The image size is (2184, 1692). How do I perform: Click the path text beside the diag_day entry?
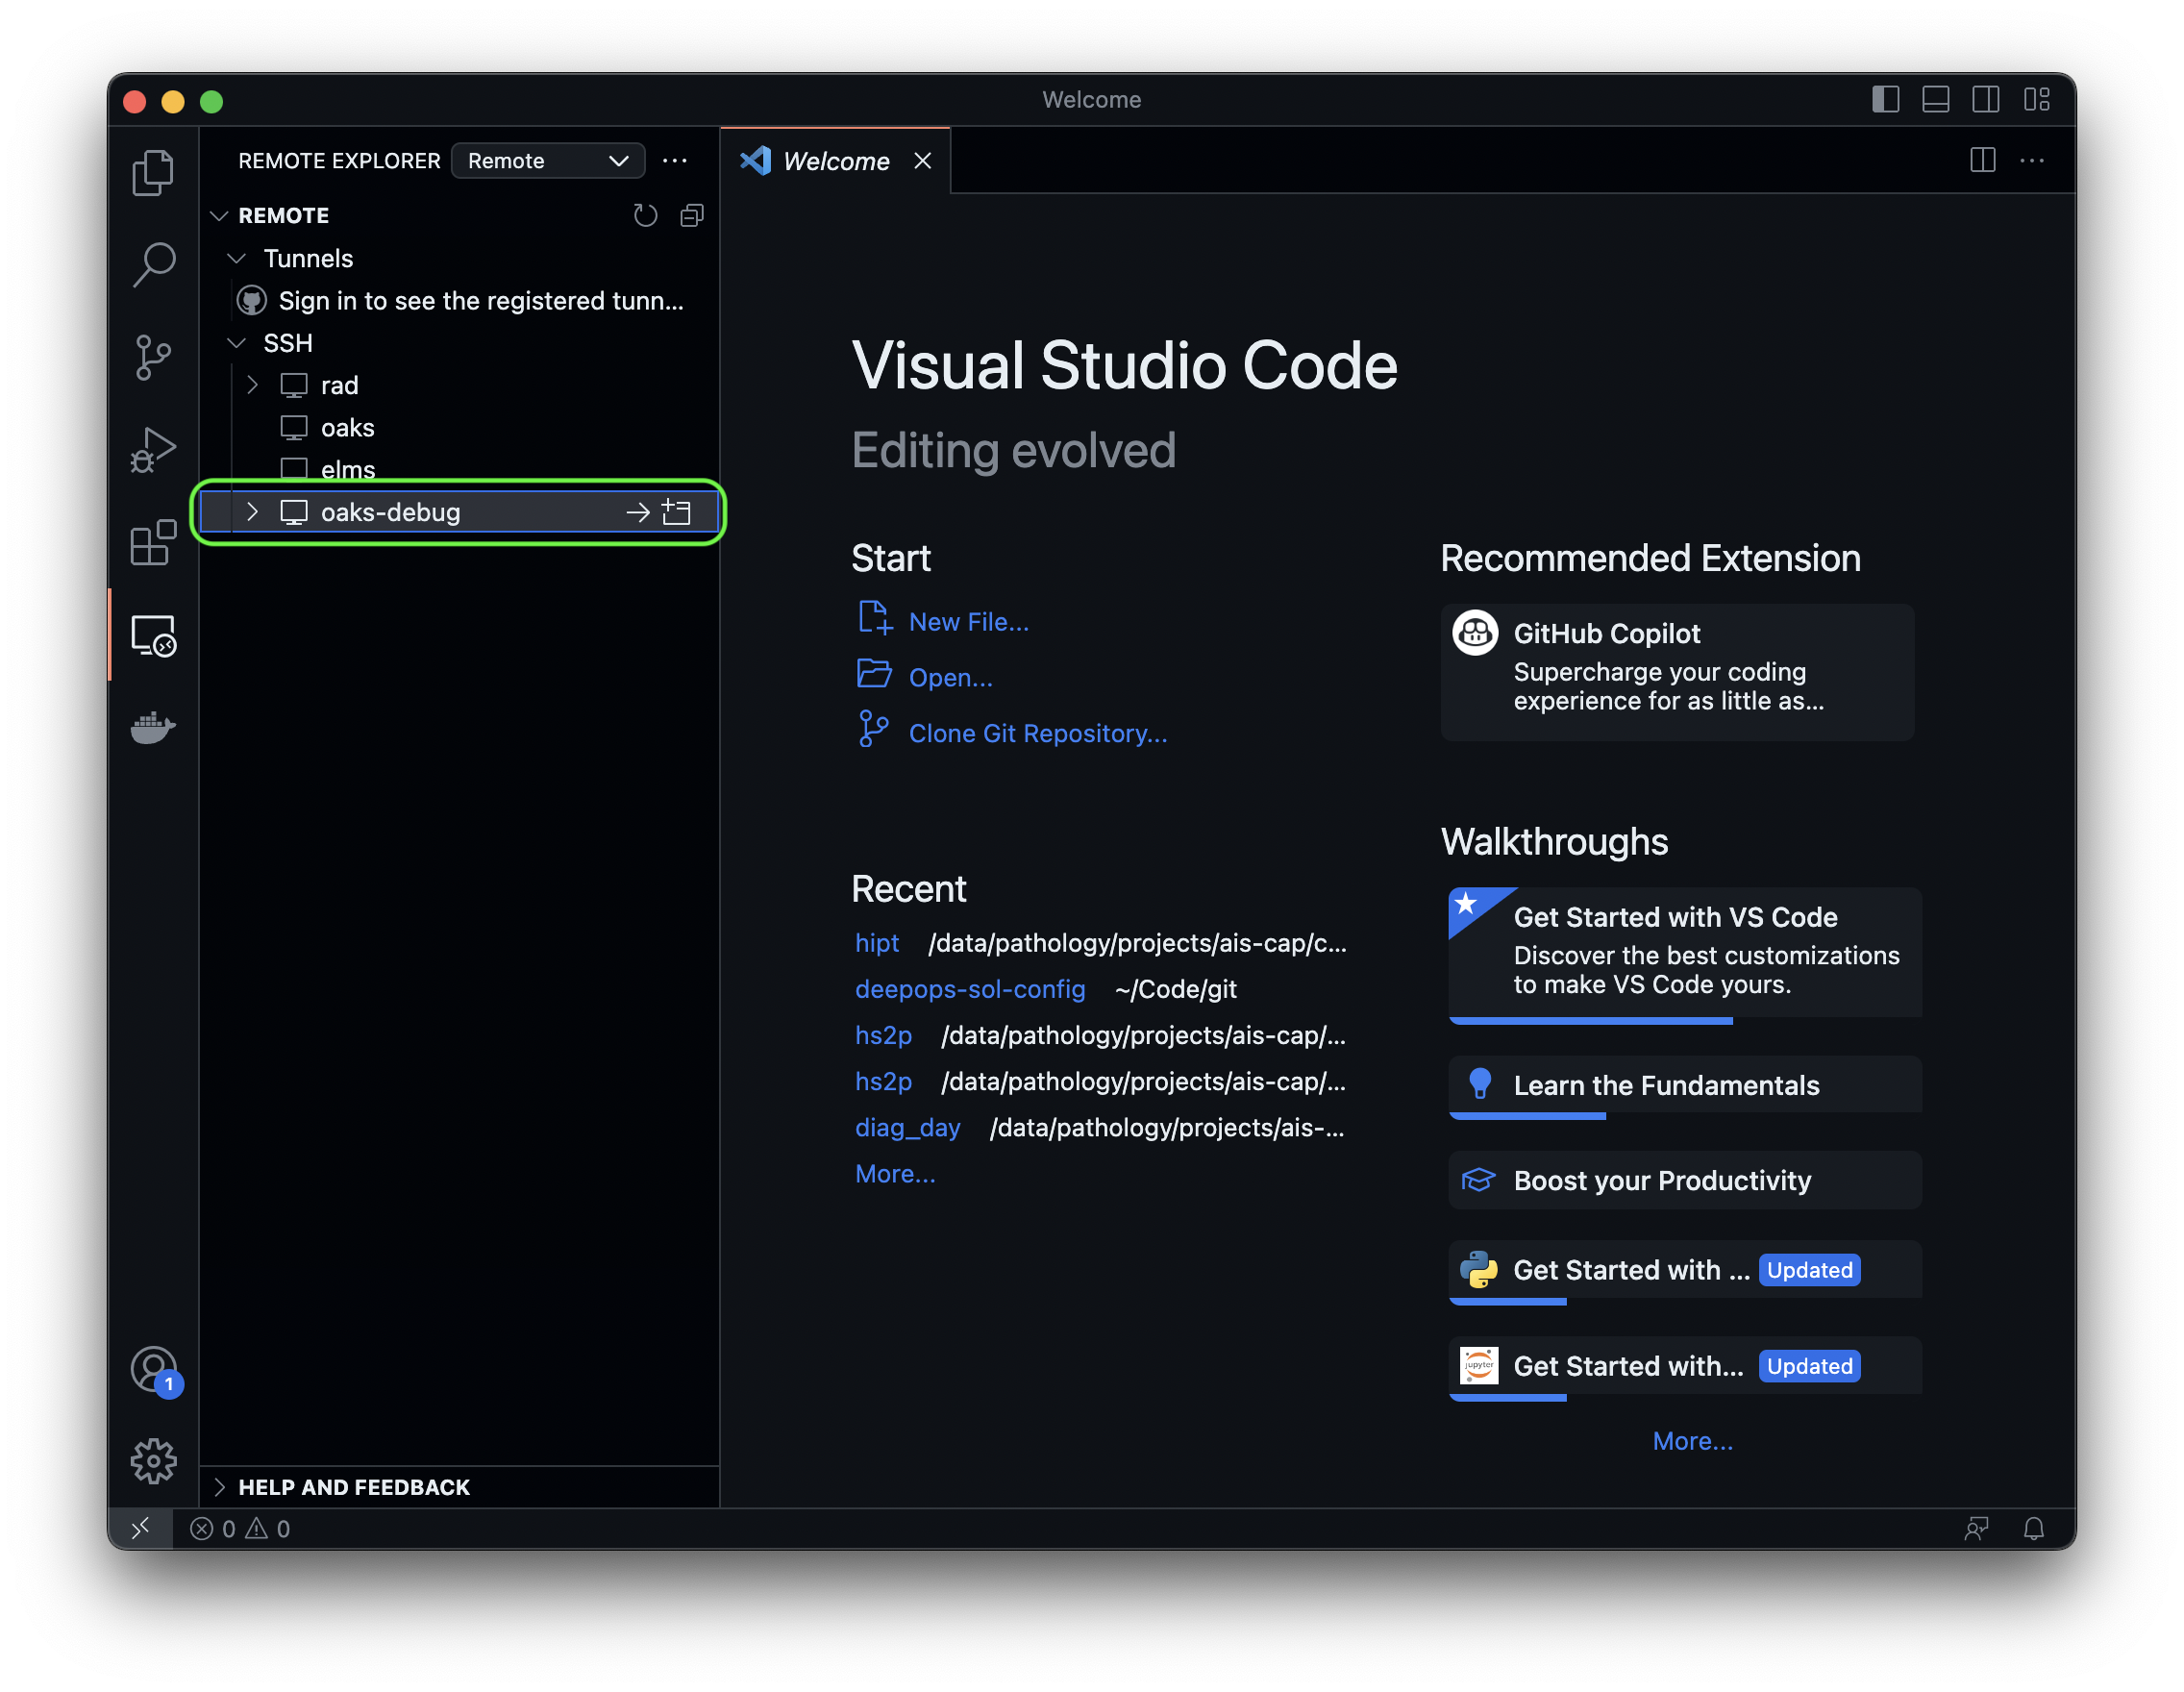pyautogui.click(x=1167, y=1128)
